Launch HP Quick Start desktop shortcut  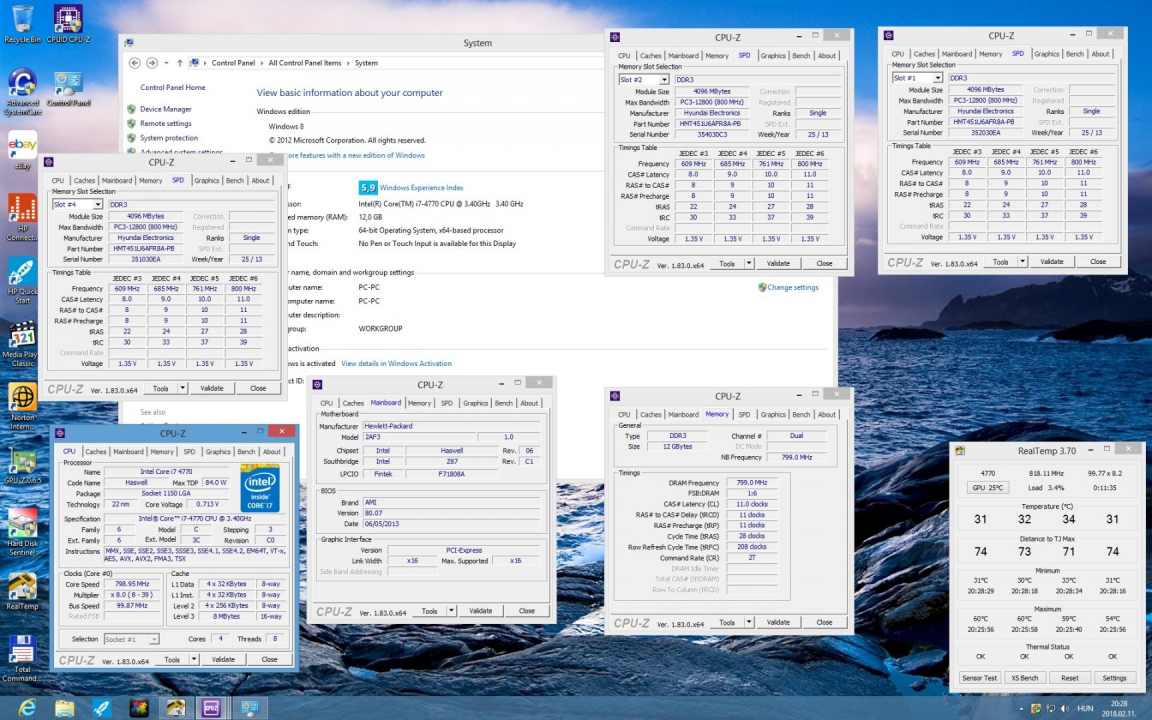click(22, 281)
